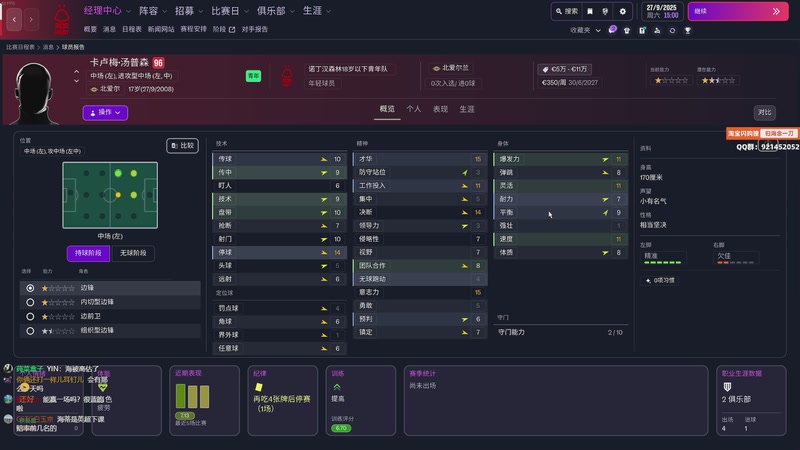Open the circle shortcut icon
Viewport: 800px width, 450px height.
672,31
